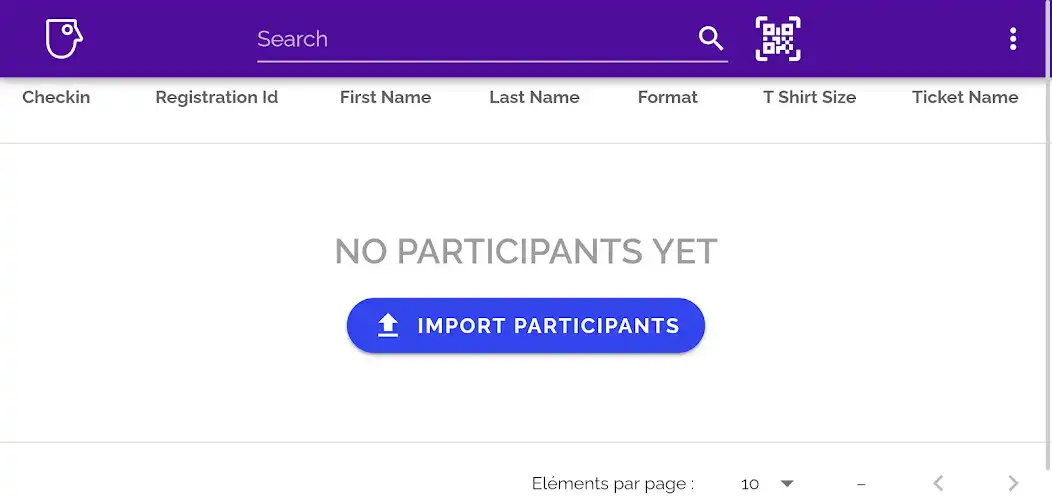Click the vertical scrollbar on the right edge
This screenshot has width=1052, height=498.
[x=1048, y=235]
